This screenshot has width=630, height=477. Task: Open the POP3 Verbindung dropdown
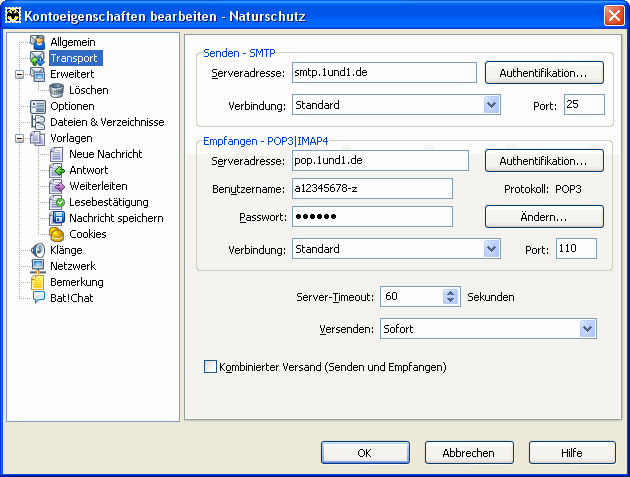pos(491,249)
